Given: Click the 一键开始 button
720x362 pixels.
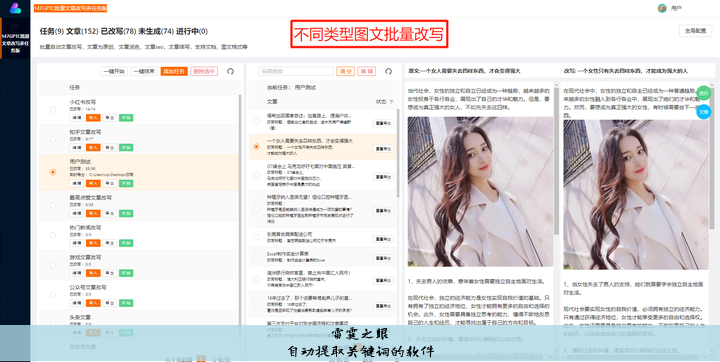Looking at the screenshot, I should 114,71.
